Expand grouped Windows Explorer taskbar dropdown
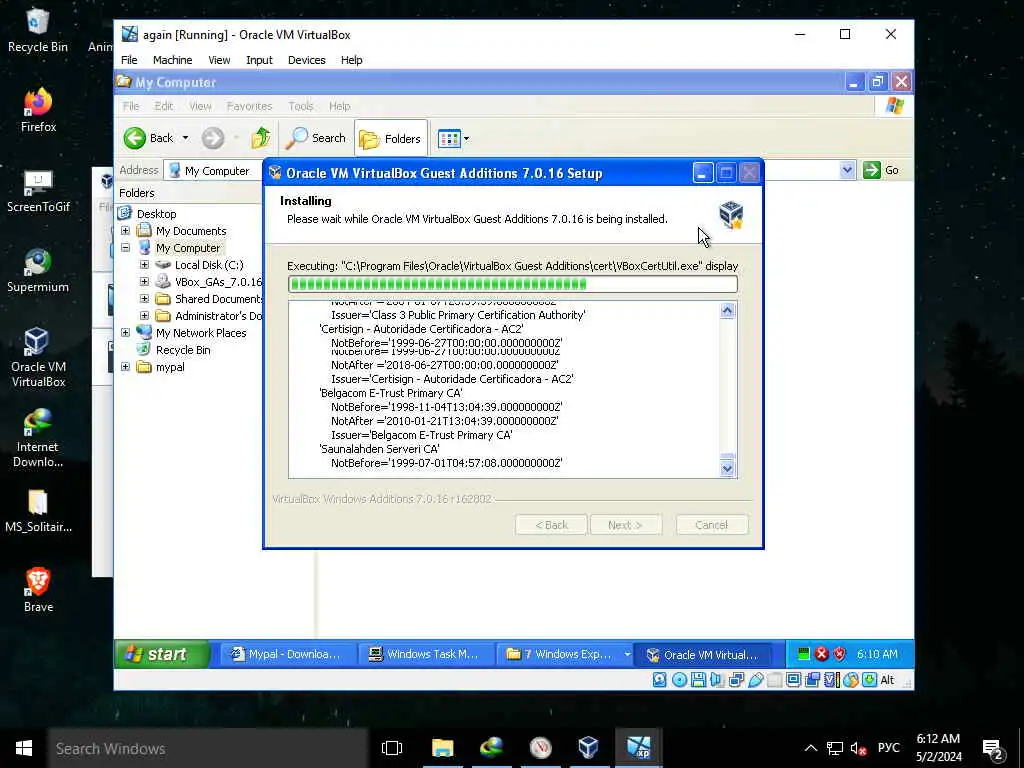 pos(627,654)
